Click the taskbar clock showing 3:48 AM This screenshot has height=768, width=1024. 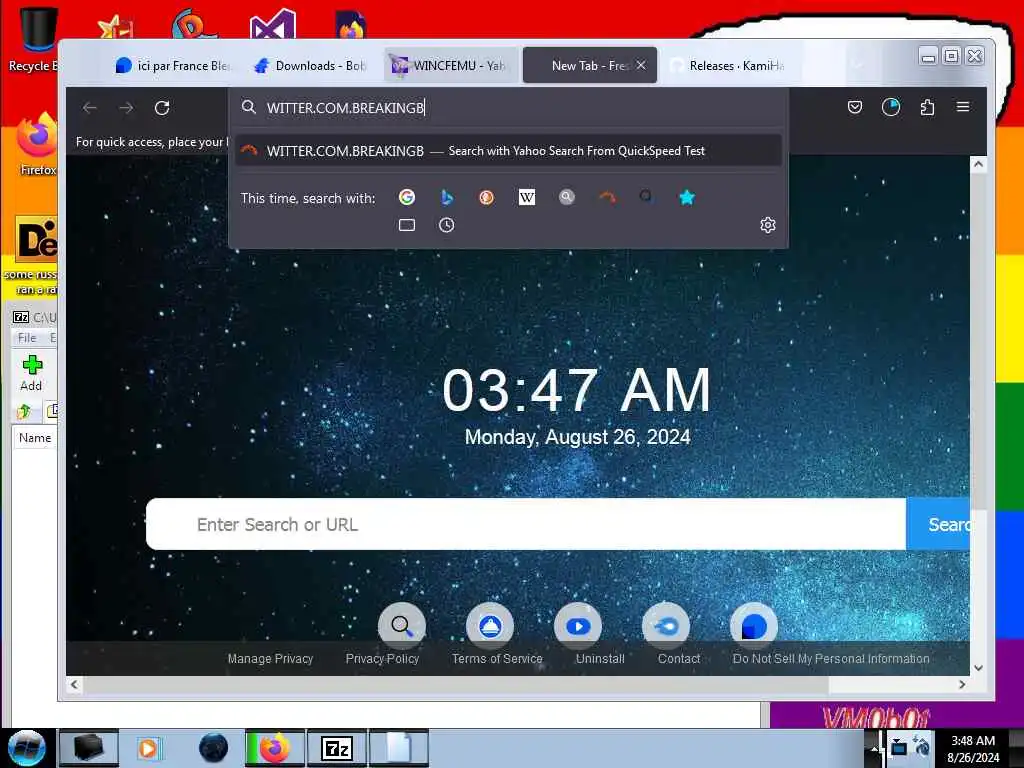tap(973, 748)
